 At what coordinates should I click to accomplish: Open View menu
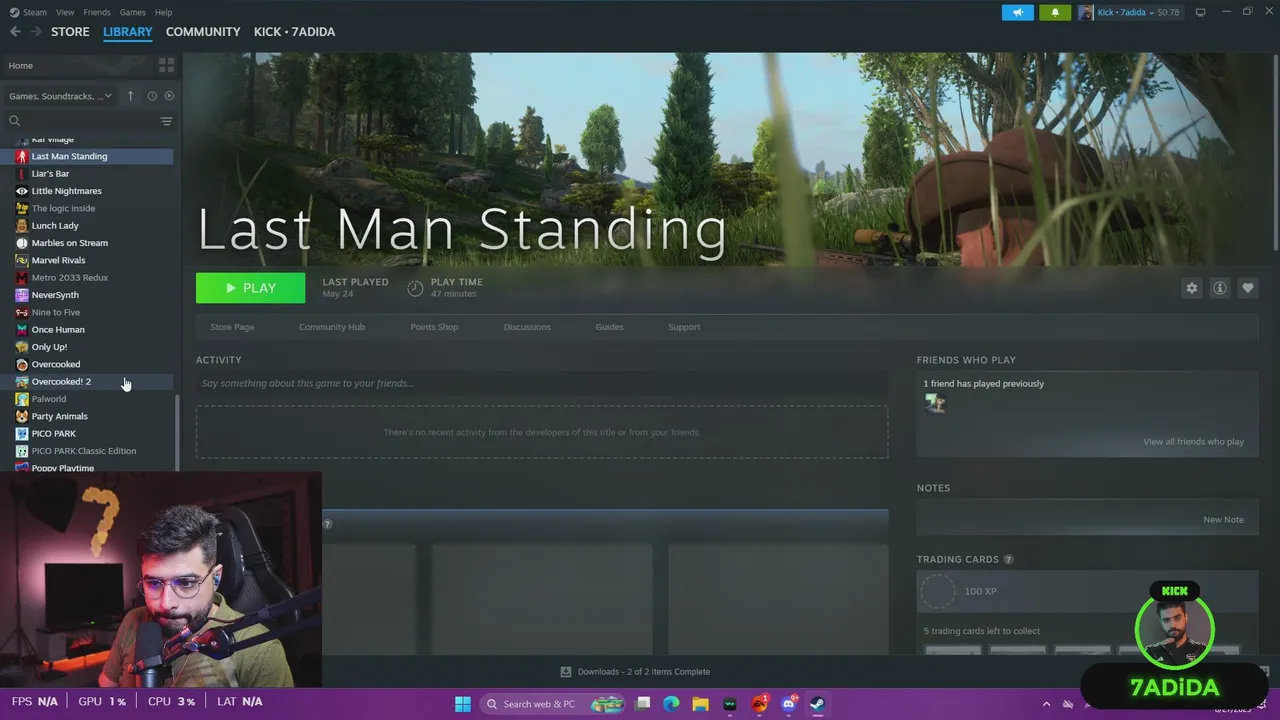pyautogui.click(x=65, y=12)
